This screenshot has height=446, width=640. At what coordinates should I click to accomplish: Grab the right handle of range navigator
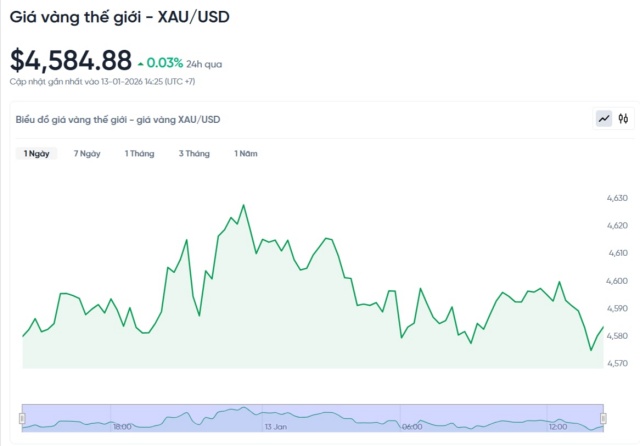tap(603, 417)
